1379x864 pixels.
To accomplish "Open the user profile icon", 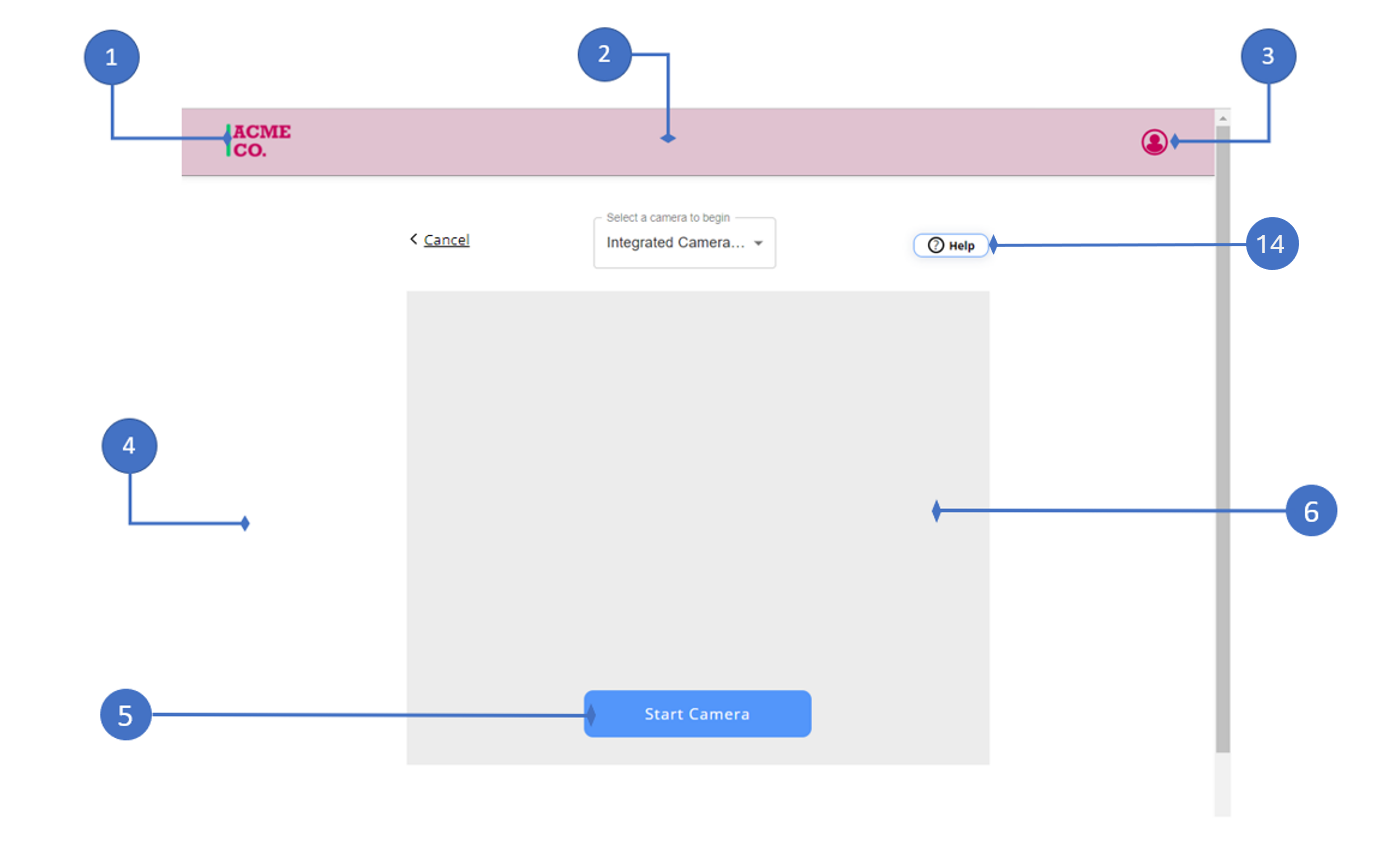I will coord(1153,142).
